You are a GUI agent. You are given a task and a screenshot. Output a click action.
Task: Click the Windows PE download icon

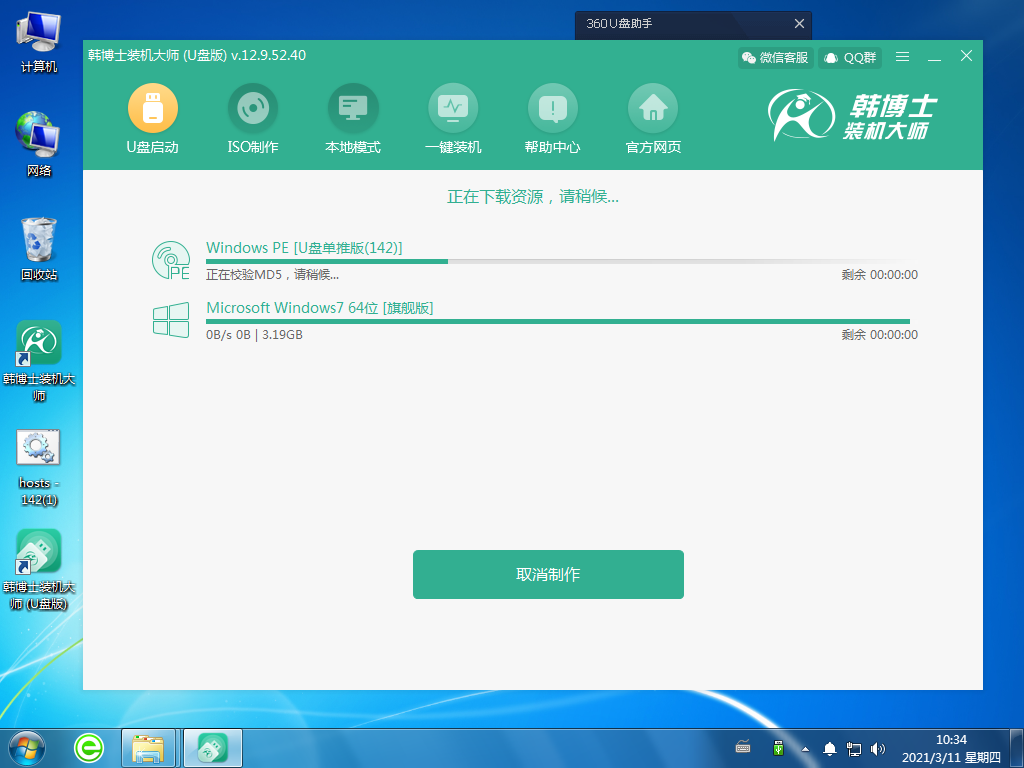coord(171,258)
